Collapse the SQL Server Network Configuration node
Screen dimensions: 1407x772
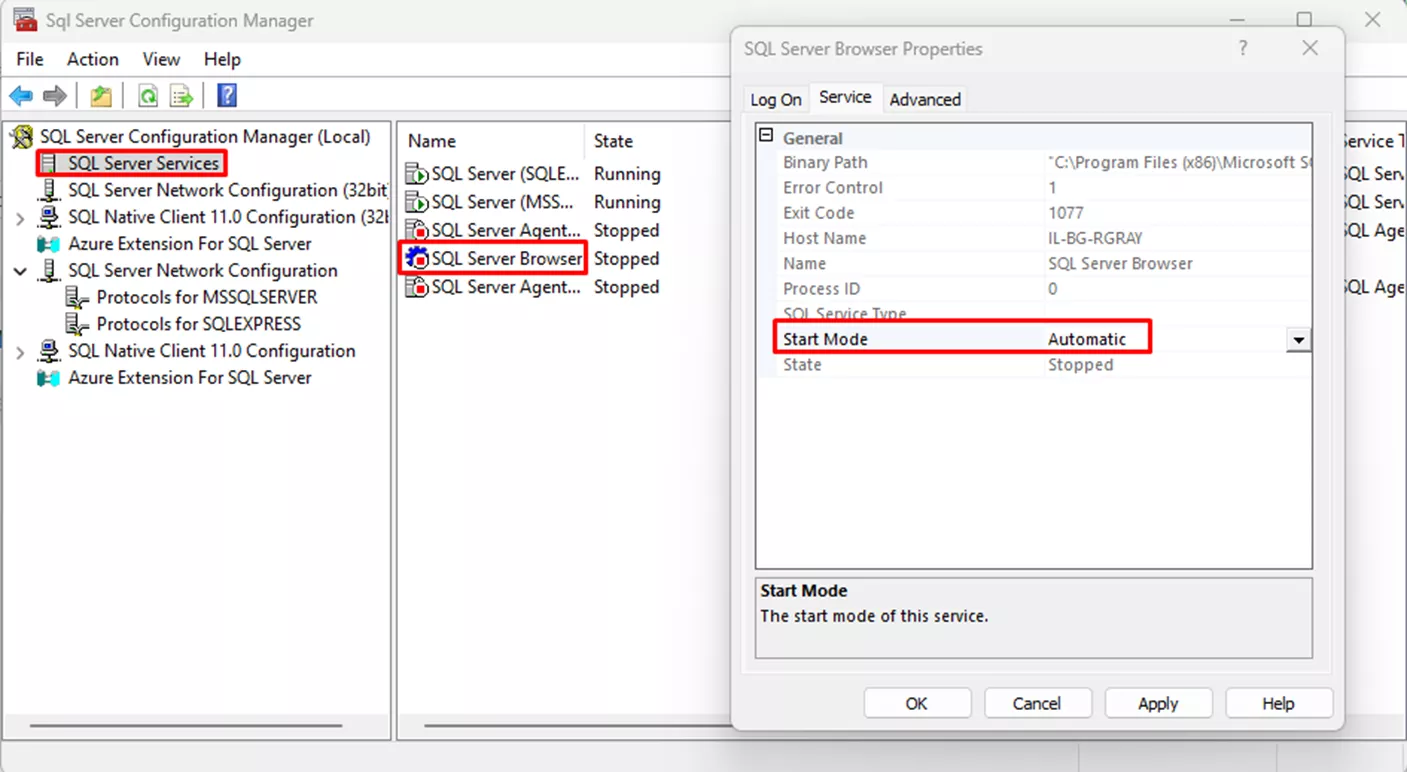tap(20, 271)
